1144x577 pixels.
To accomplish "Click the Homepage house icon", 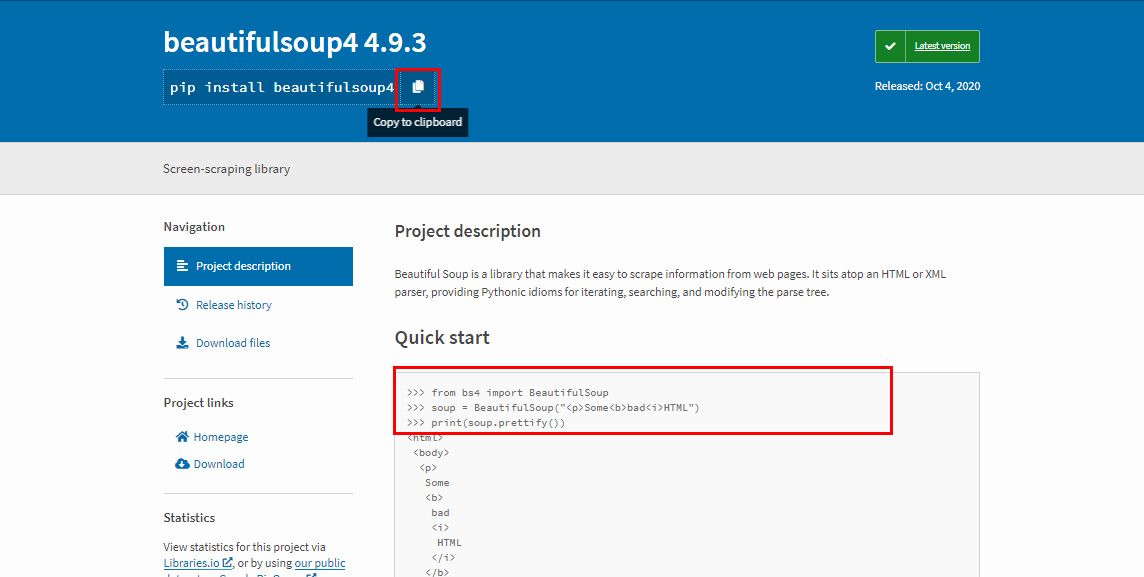I will pyautogui.click(x=182, y=437).
